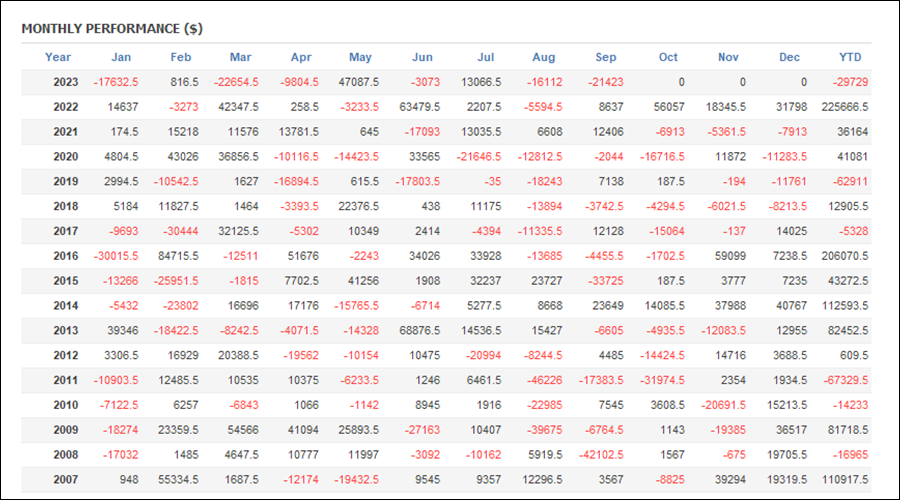
Task: Select the 2017 year row label
Action: (x=66, y=231)
